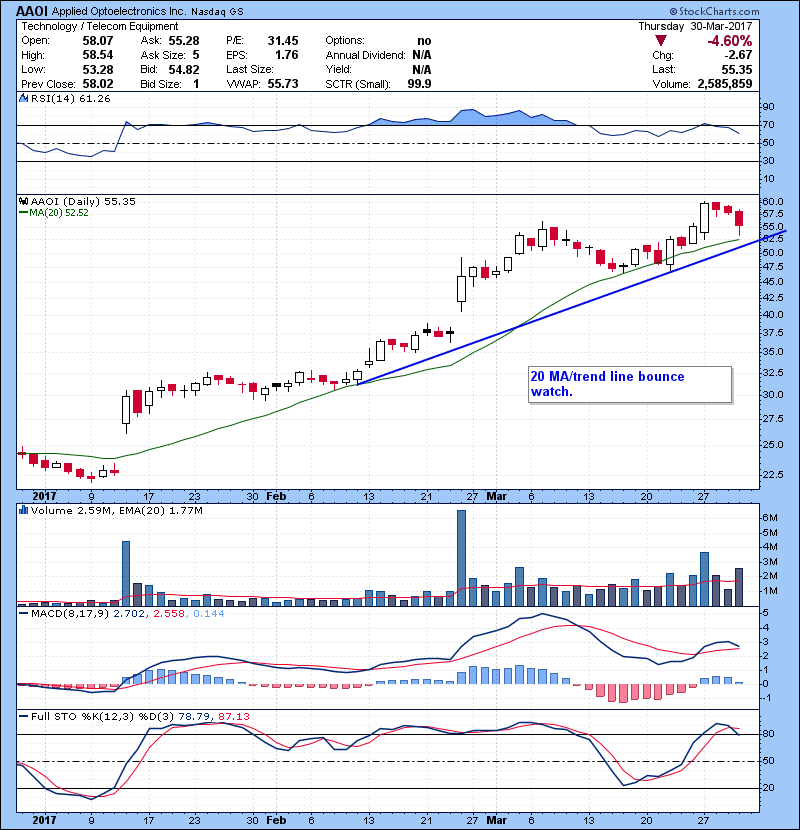The image size is (800, 830).
Task: Select the High value 58.54
Action: point(97,55)
